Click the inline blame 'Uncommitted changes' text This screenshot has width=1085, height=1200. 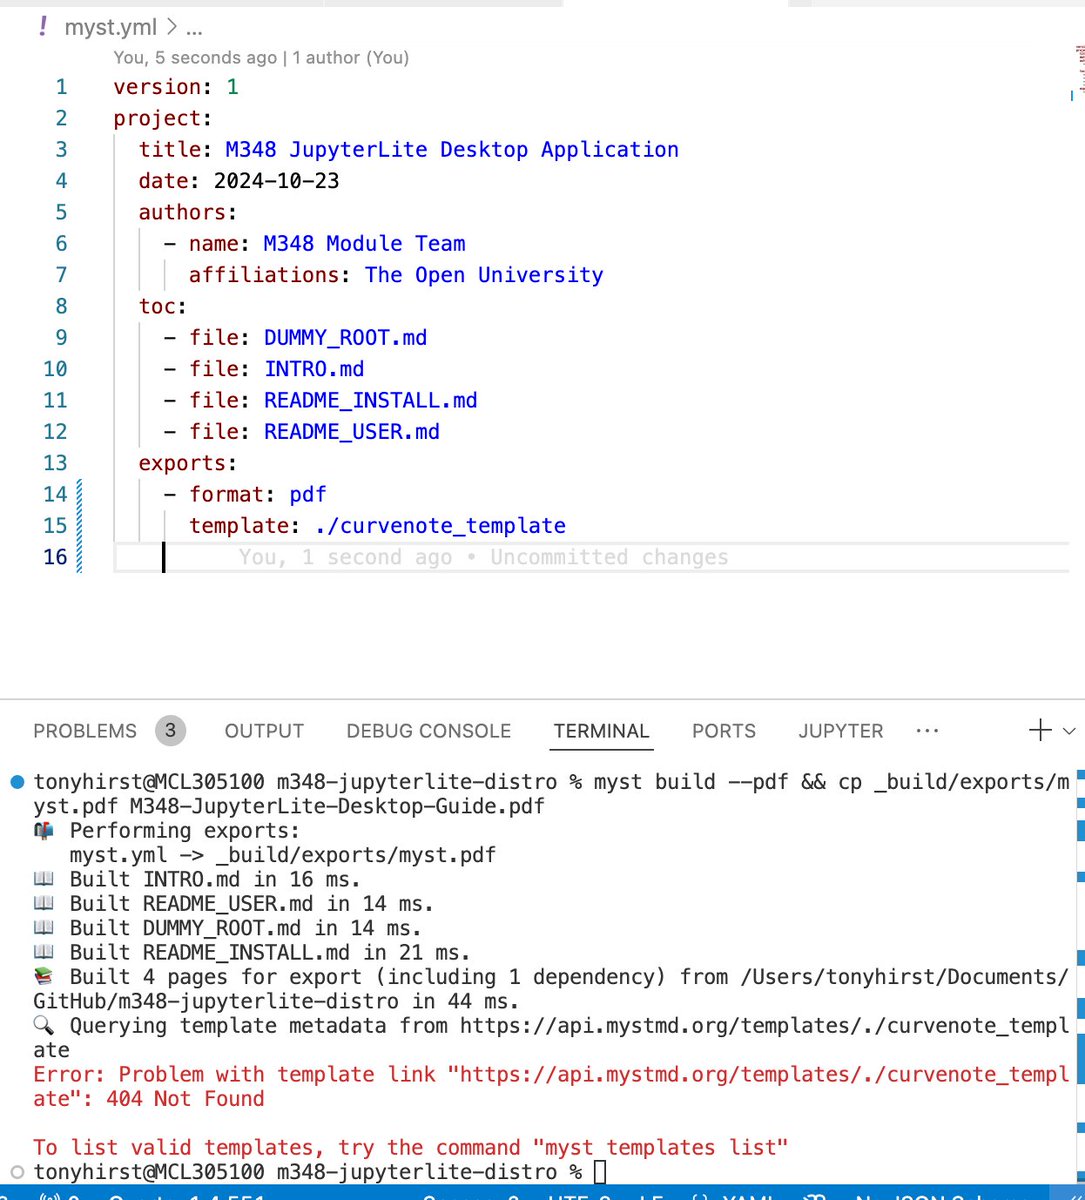(609, 557)
